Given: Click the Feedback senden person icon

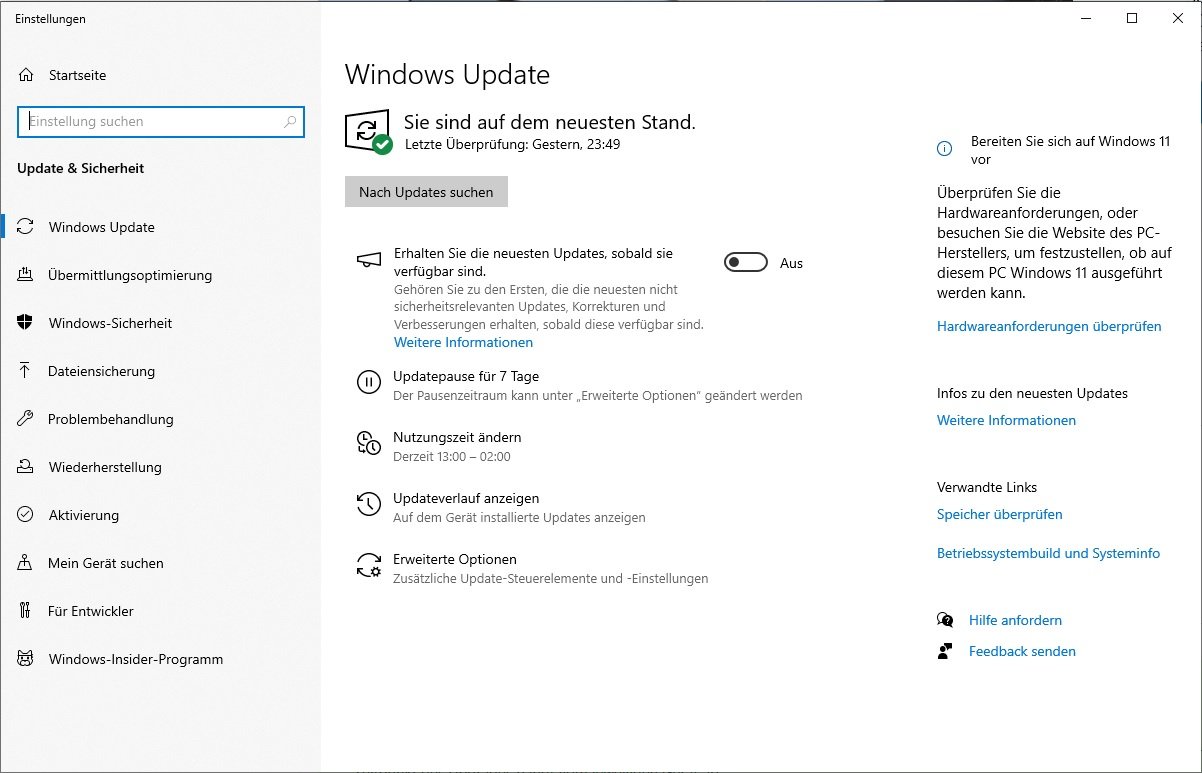Looking at the screenshot, I should coord(945,651).
